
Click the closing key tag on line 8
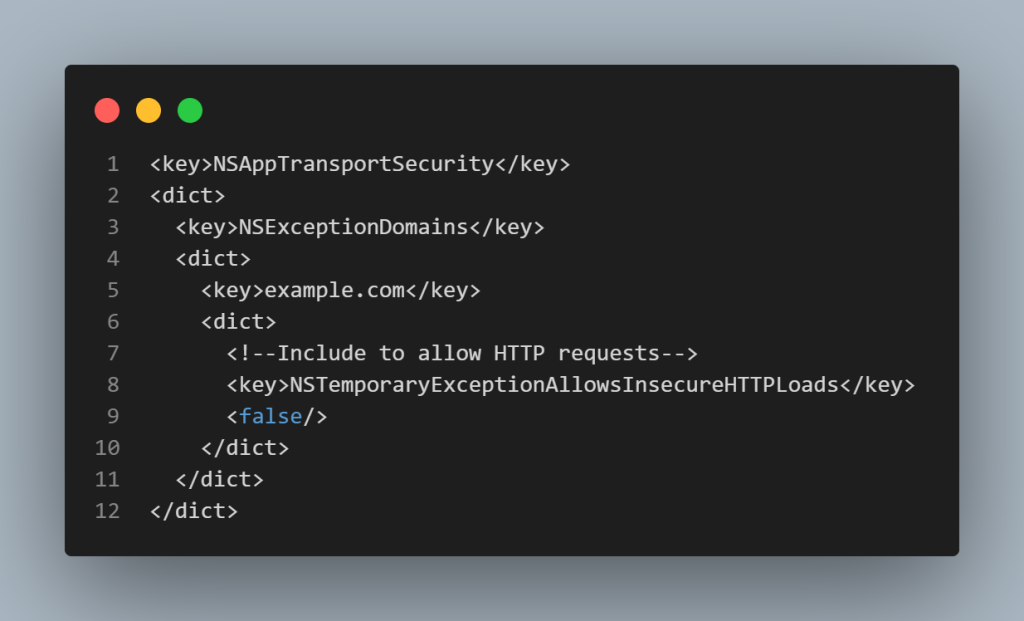877,385
